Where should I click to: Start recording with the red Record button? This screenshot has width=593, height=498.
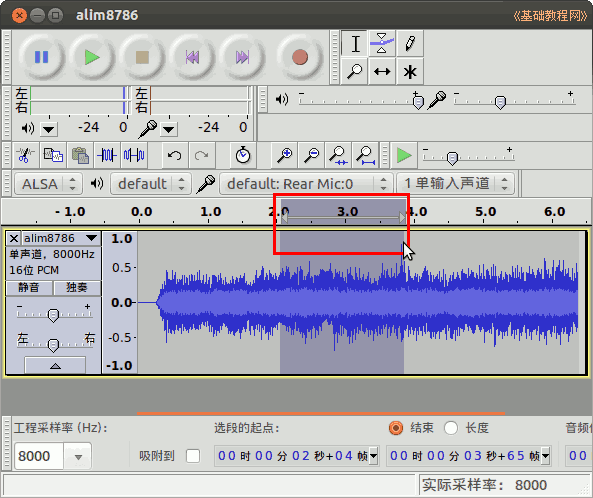coord(300,57)
